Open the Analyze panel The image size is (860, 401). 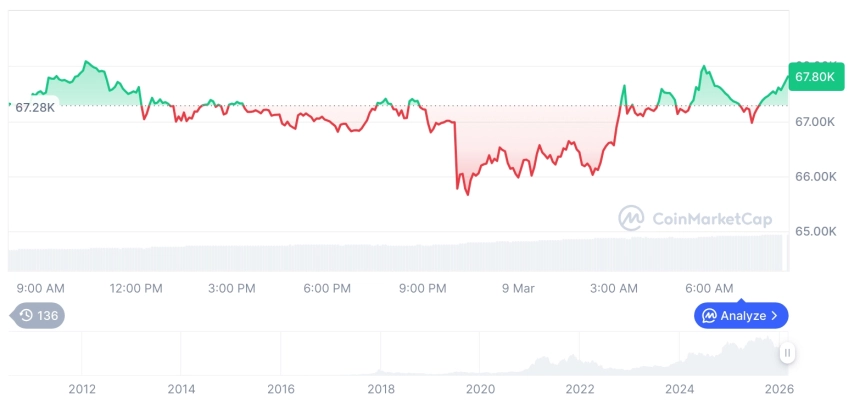741,316
